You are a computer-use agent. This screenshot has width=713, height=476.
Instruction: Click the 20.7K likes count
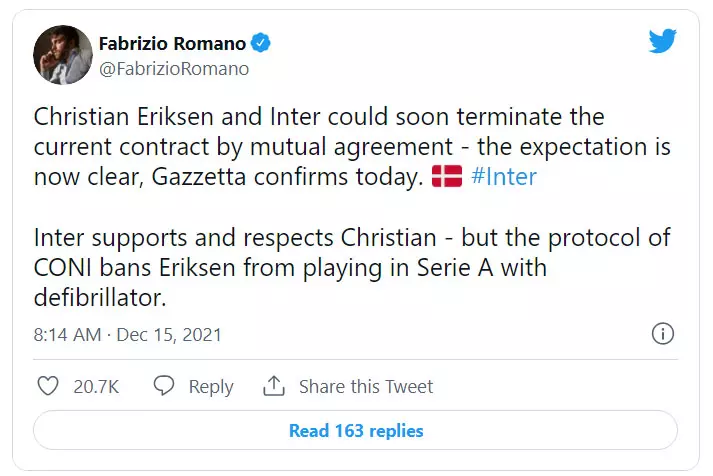pos(97,387)
